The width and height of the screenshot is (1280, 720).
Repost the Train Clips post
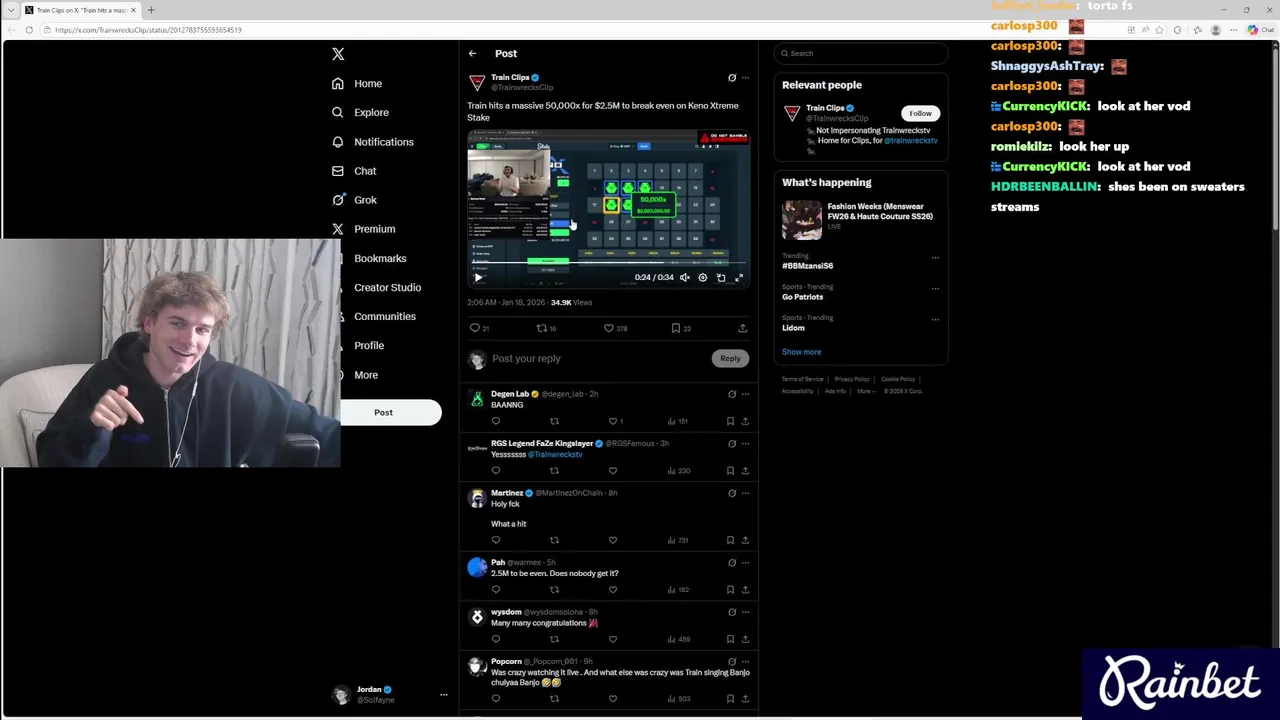(542, 328)
